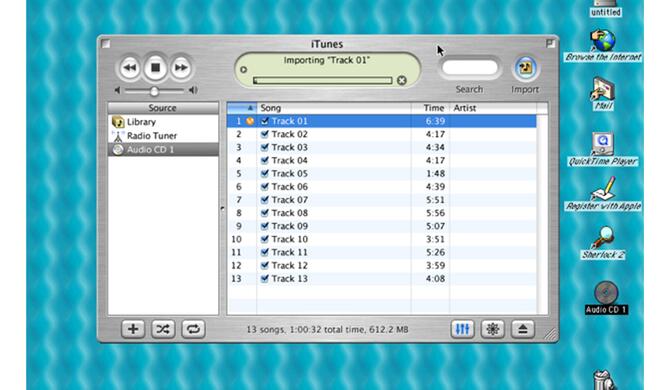660x390 pixels.
Task: Adjust the volume slider knob
Action: 154,91
